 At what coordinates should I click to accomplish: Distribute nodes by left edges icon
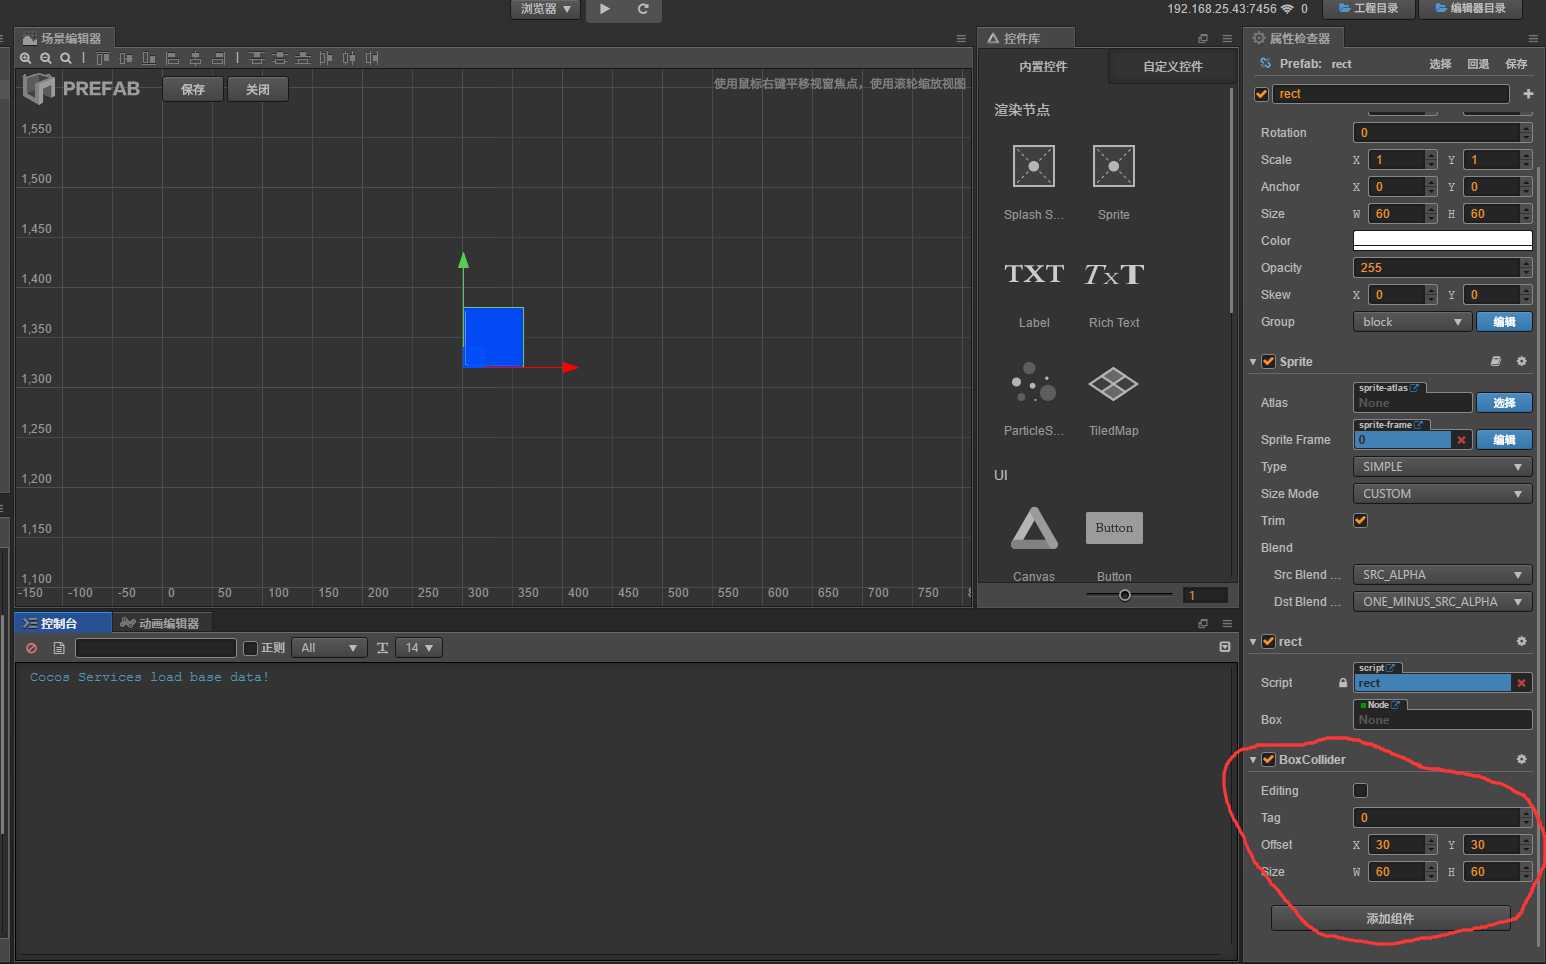click(x=326, y=58)
